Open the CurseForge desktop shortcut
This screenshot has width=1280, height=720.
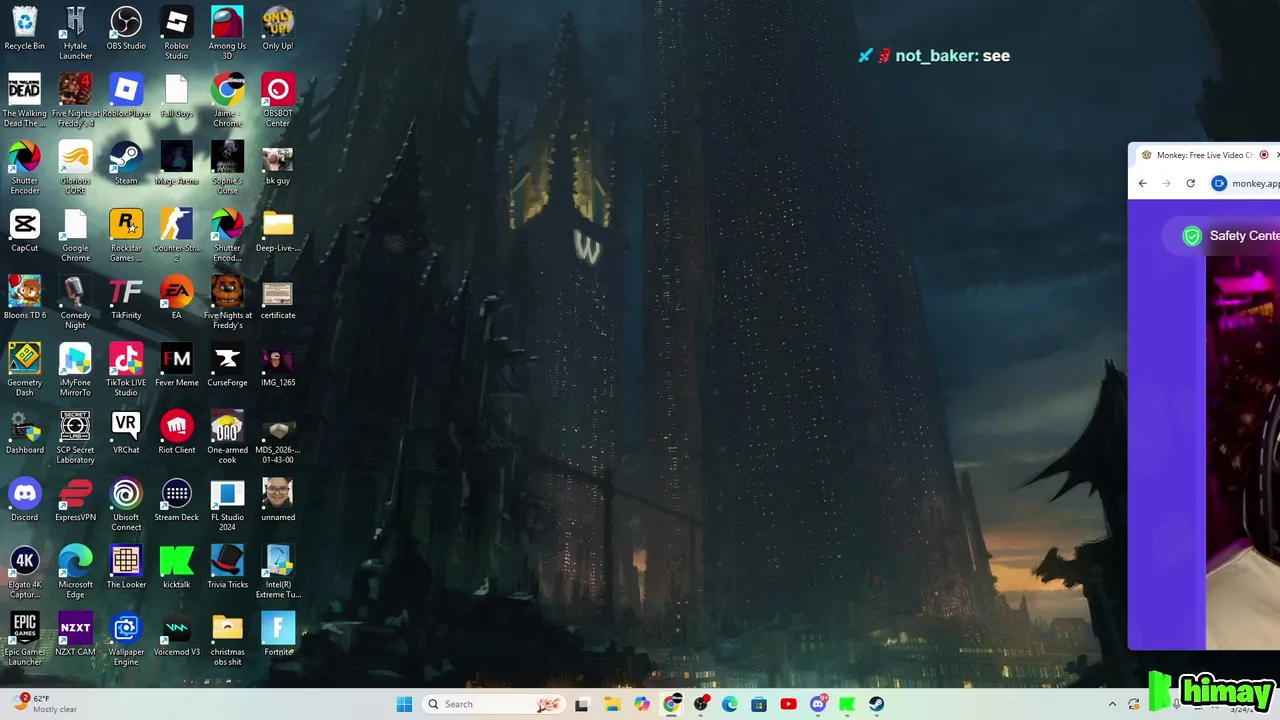coord(227,364)
